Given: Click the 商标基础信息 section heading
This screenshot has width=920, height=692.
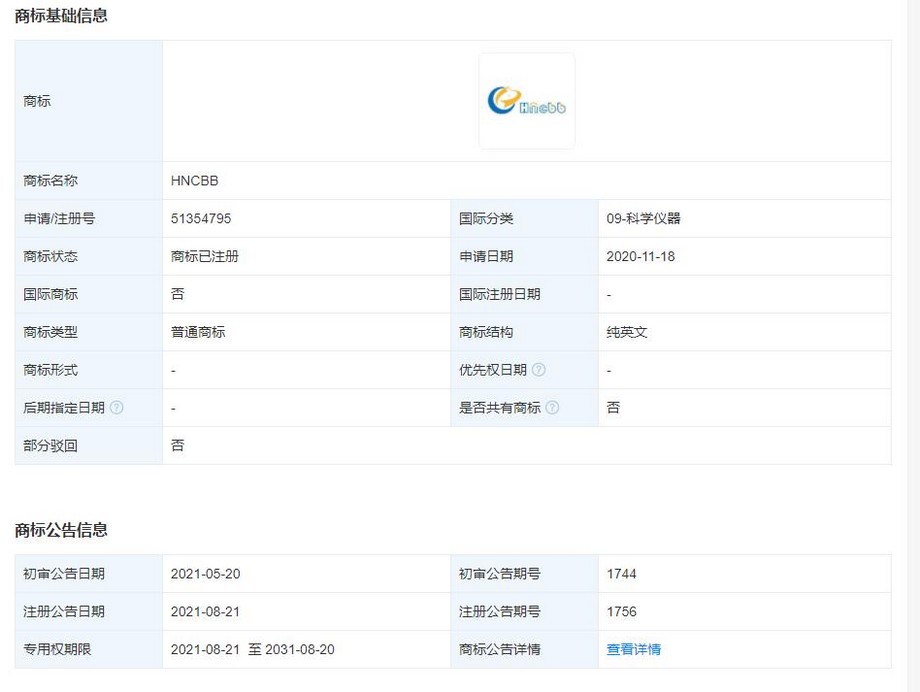Looking at the screenshot, I should pyautogui.click(x=61, y=16).
